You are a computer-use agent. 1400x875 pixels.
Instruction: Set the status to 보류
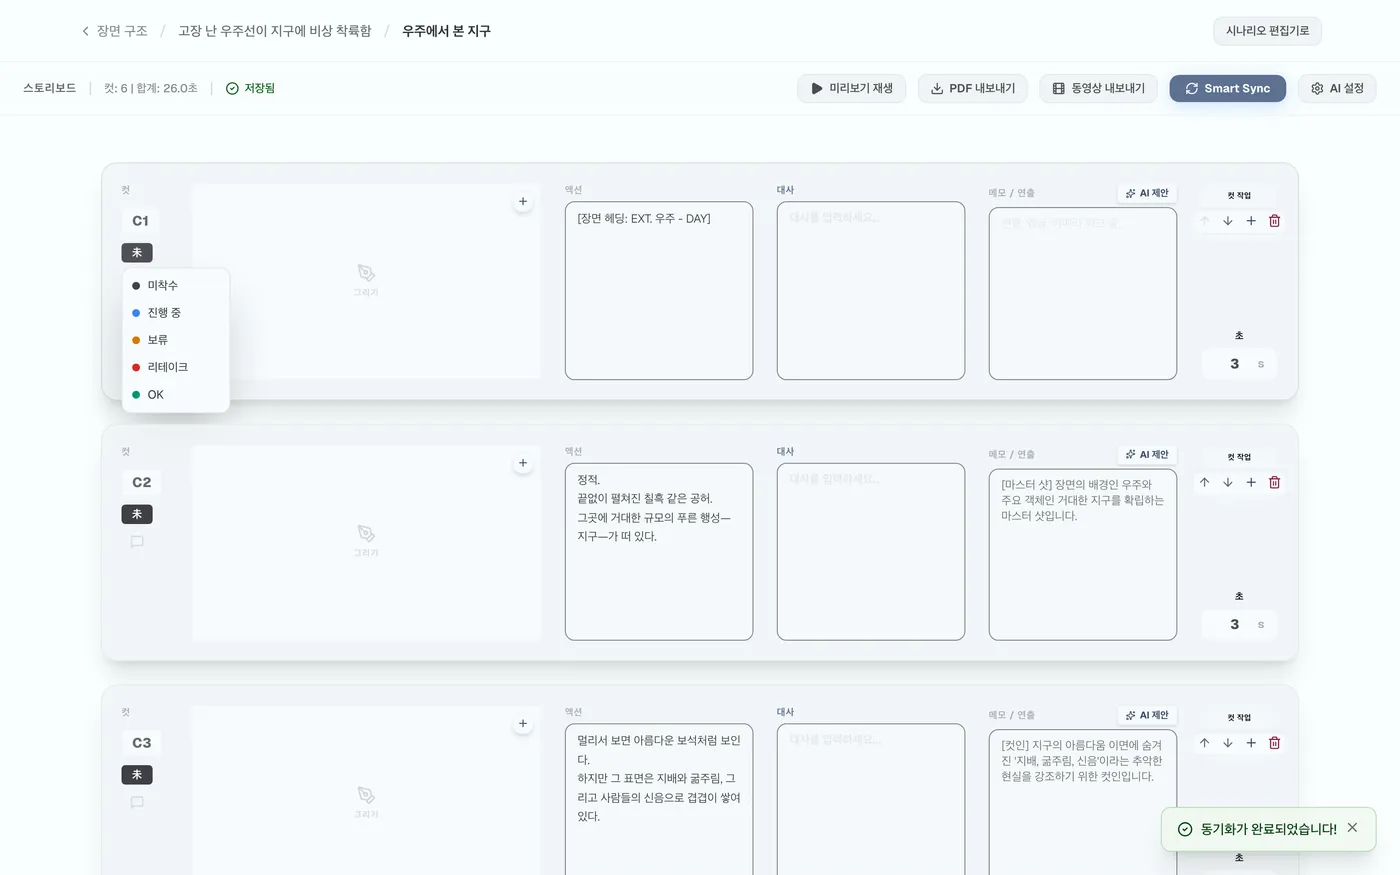click(x=176, y=340)
